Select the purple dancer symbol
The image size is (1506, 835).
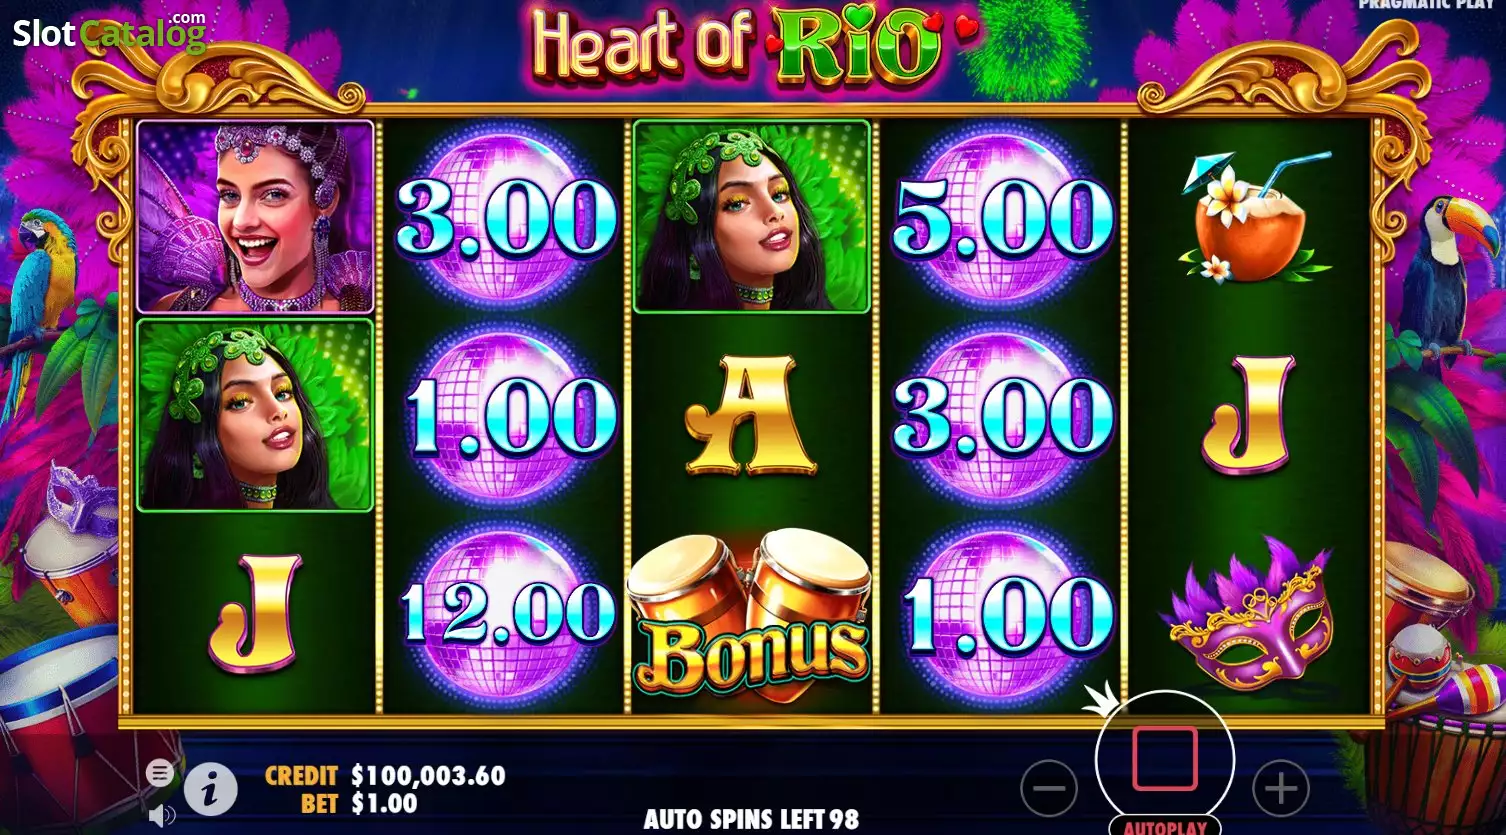click(x=255, y=216)
